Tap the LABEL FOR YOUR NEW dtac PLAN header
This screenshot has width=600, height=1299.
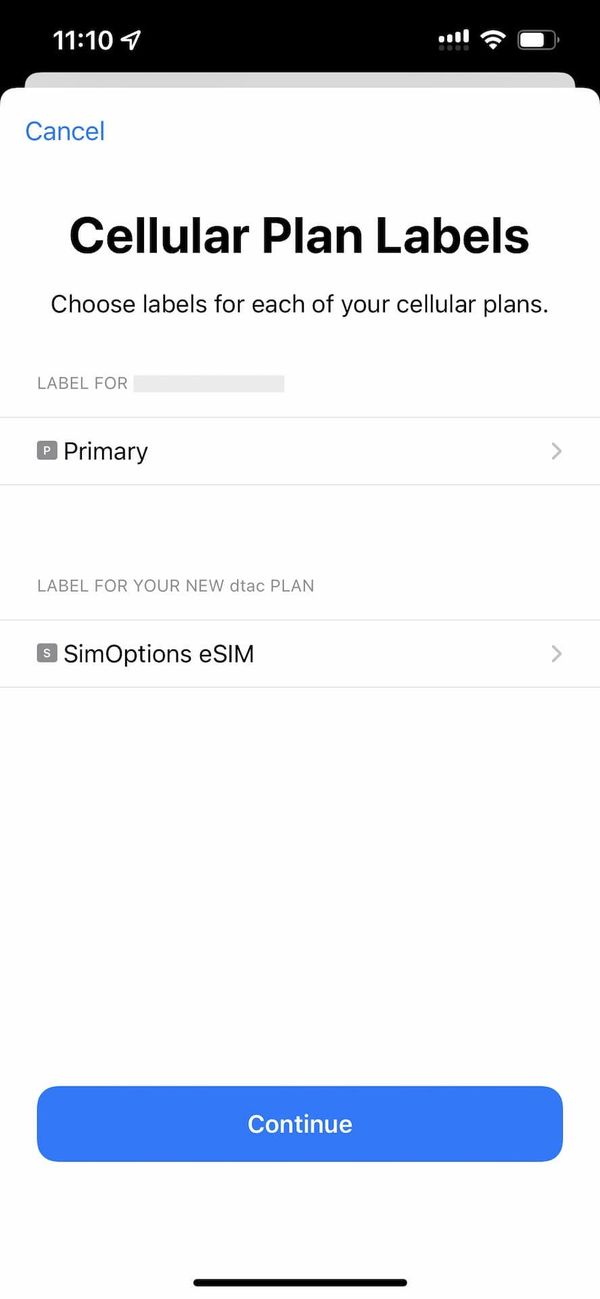coord(175,586)
